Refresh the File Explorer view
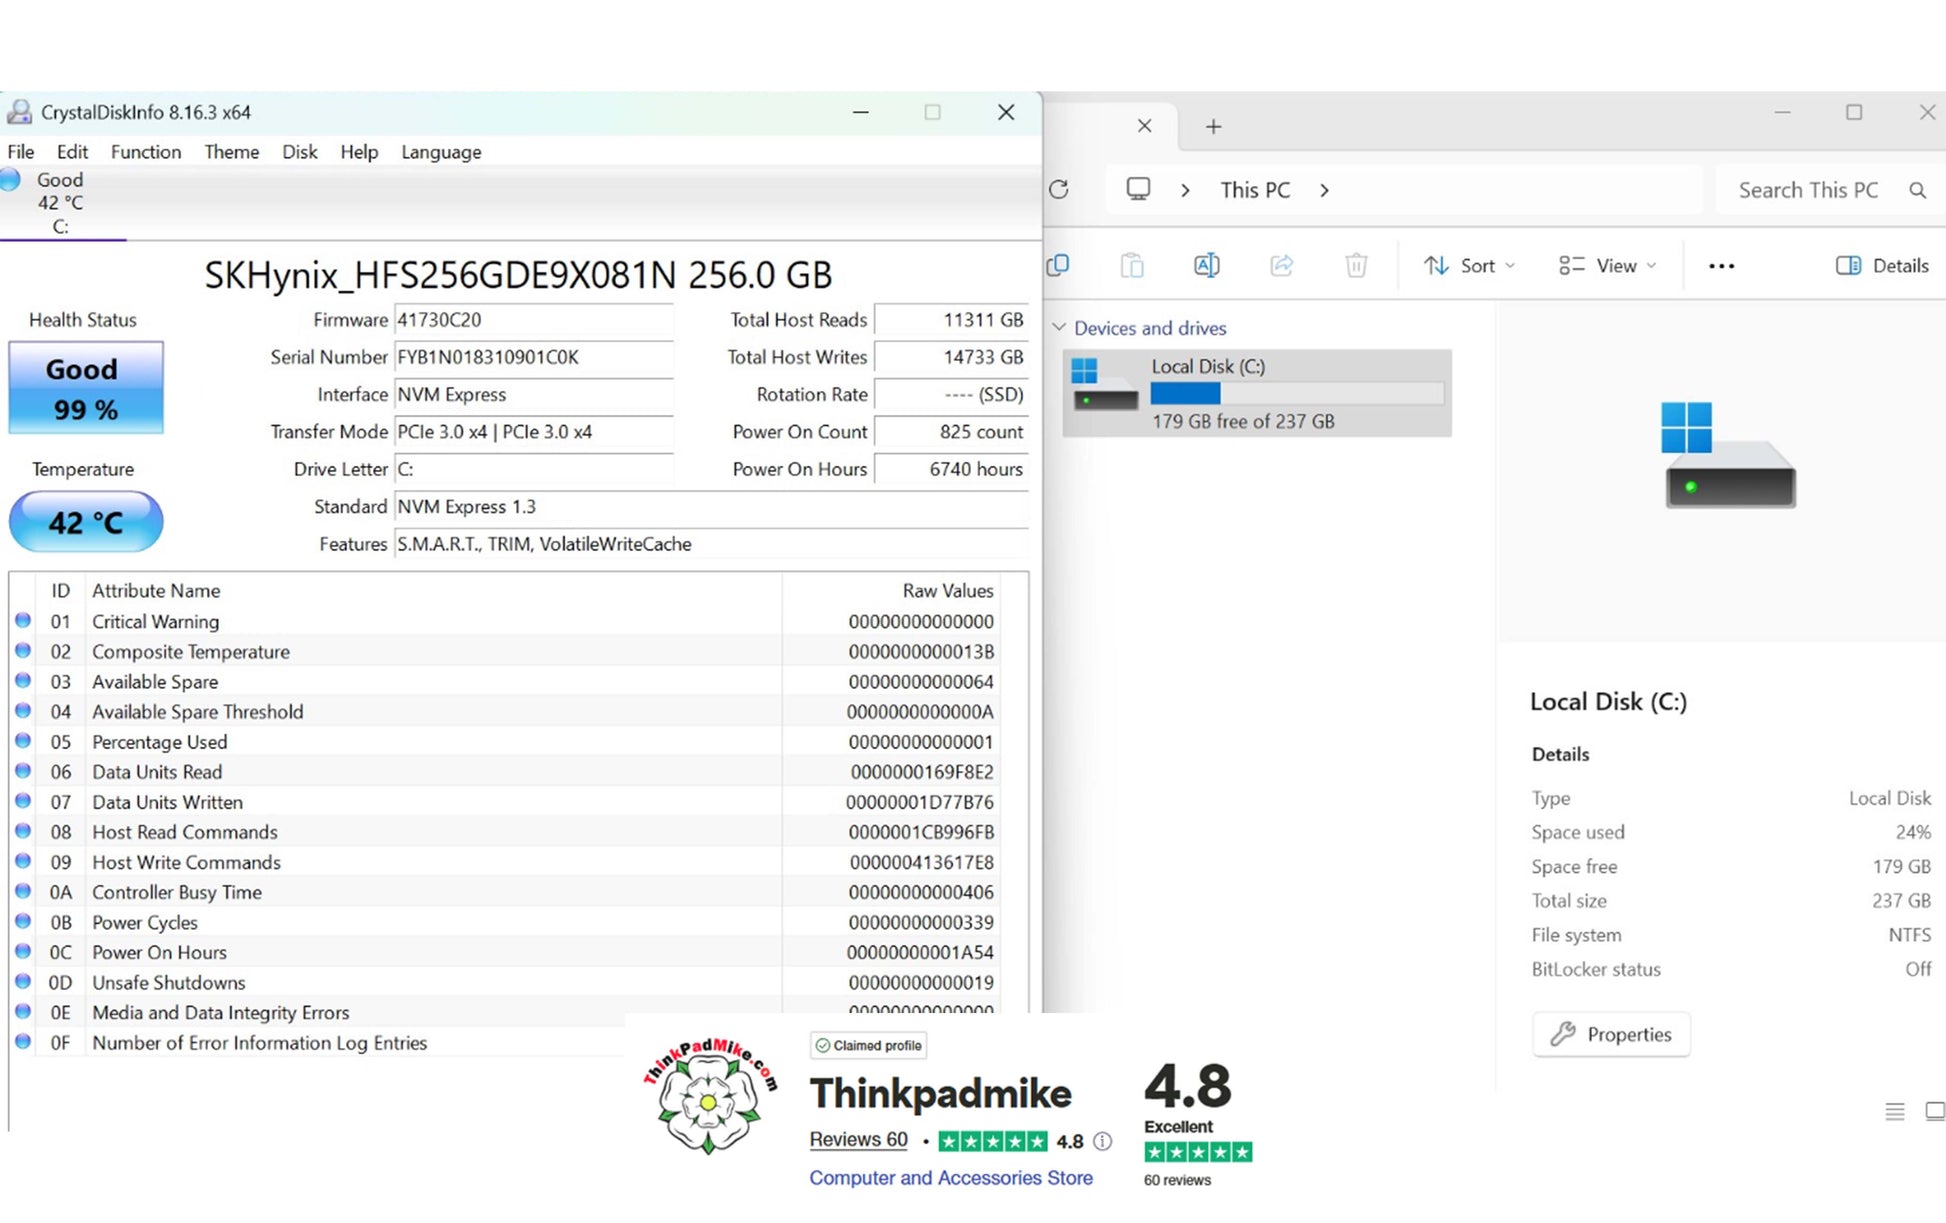The image size is (1946, 1223). [1059, 190]
